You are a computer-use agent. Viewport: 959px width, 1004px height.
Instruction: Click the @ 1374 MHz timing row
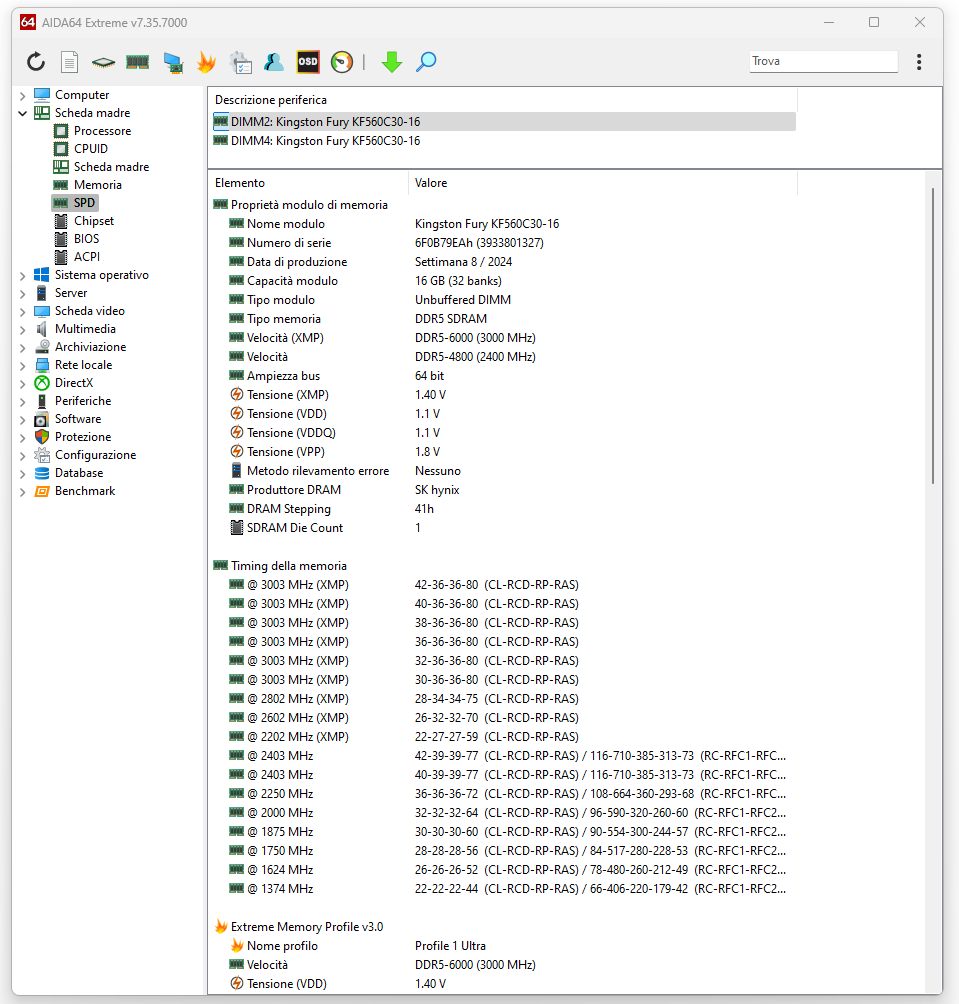(x=504, y=889)
